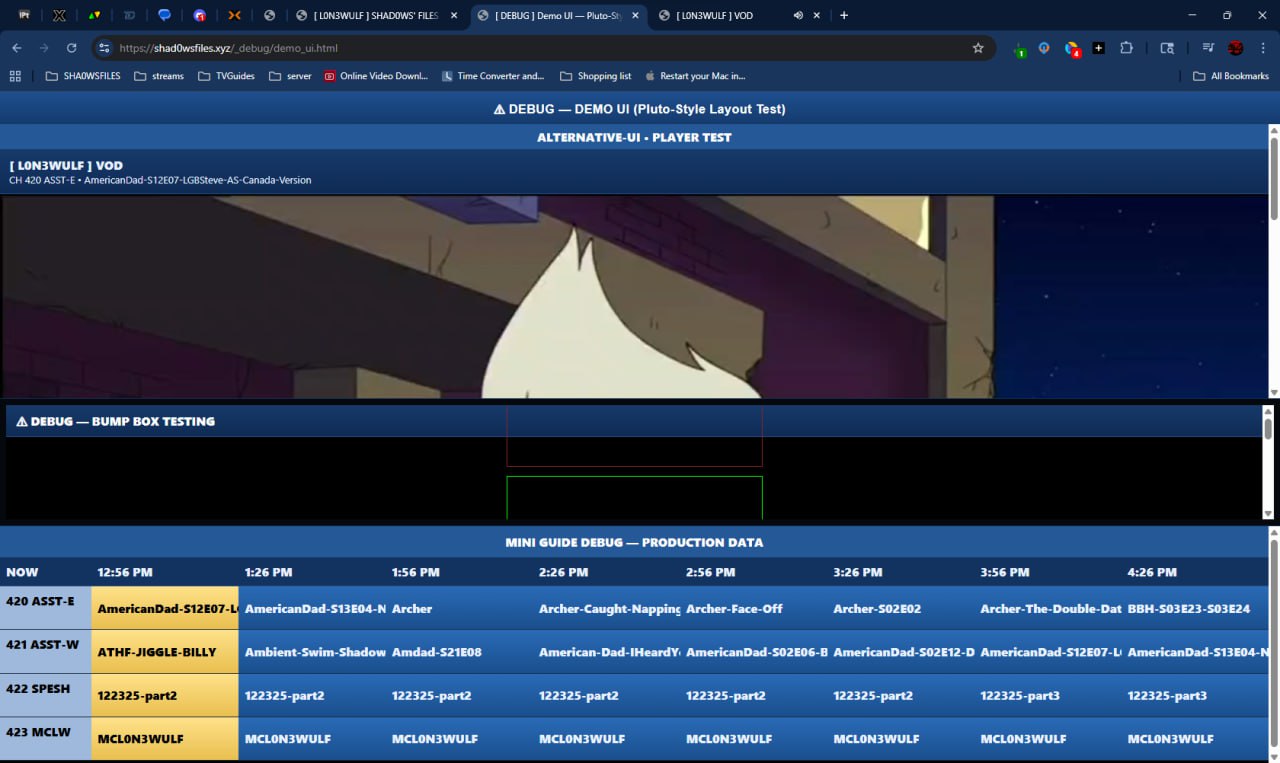Select the 421 ASST-W channel label
The width and height of the screenshot is (1280, 763).
coord(45,652)
